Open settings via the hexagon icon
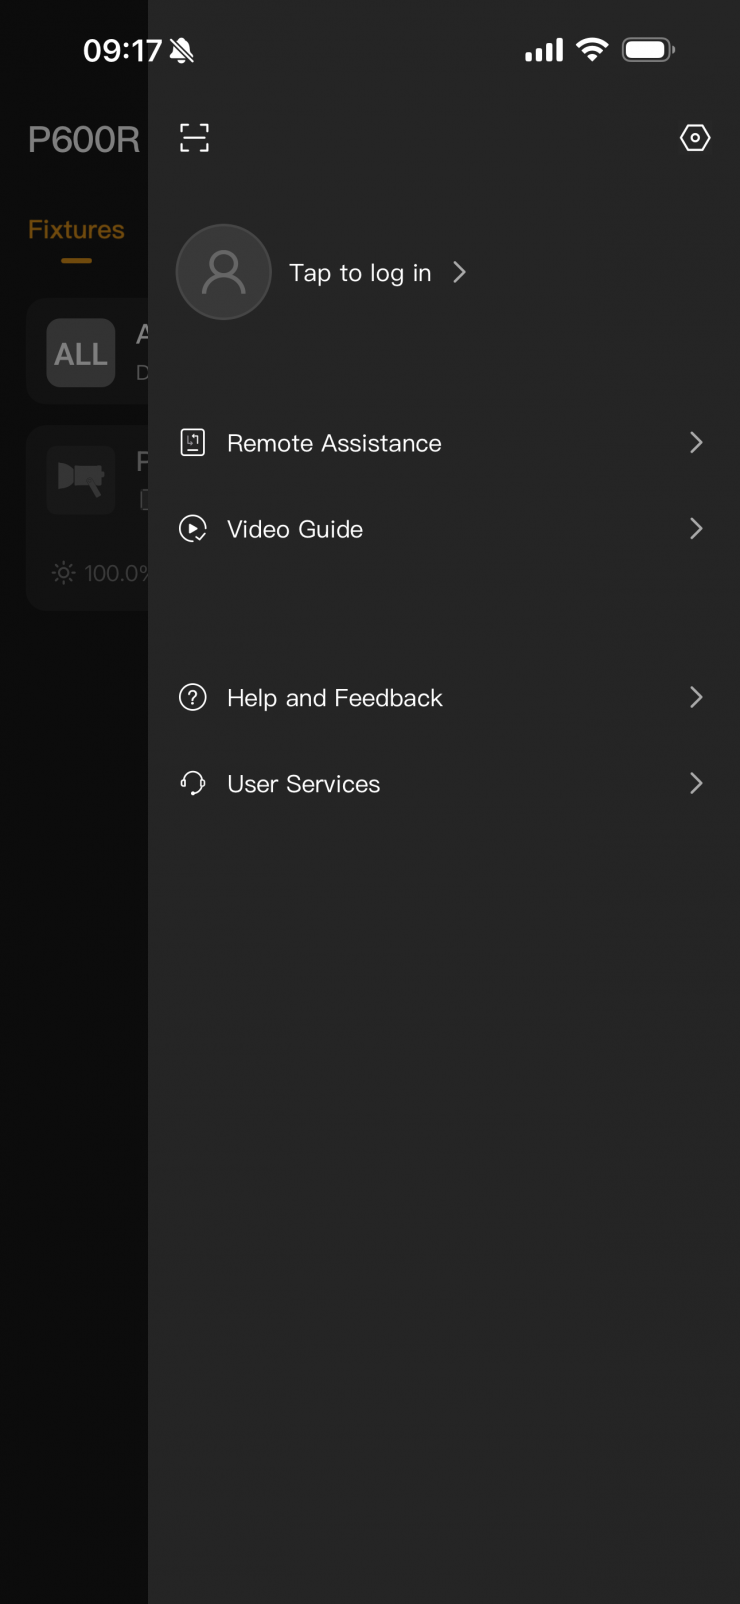The image size is (740, 1604). point(695,138)
